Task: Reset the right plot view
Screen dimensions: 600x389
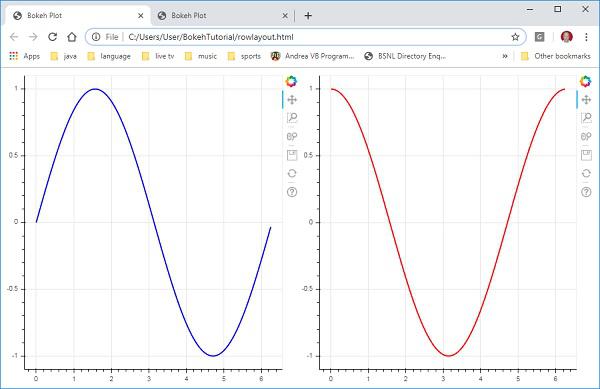Action: pyautogui.click(x=586, y=173)
